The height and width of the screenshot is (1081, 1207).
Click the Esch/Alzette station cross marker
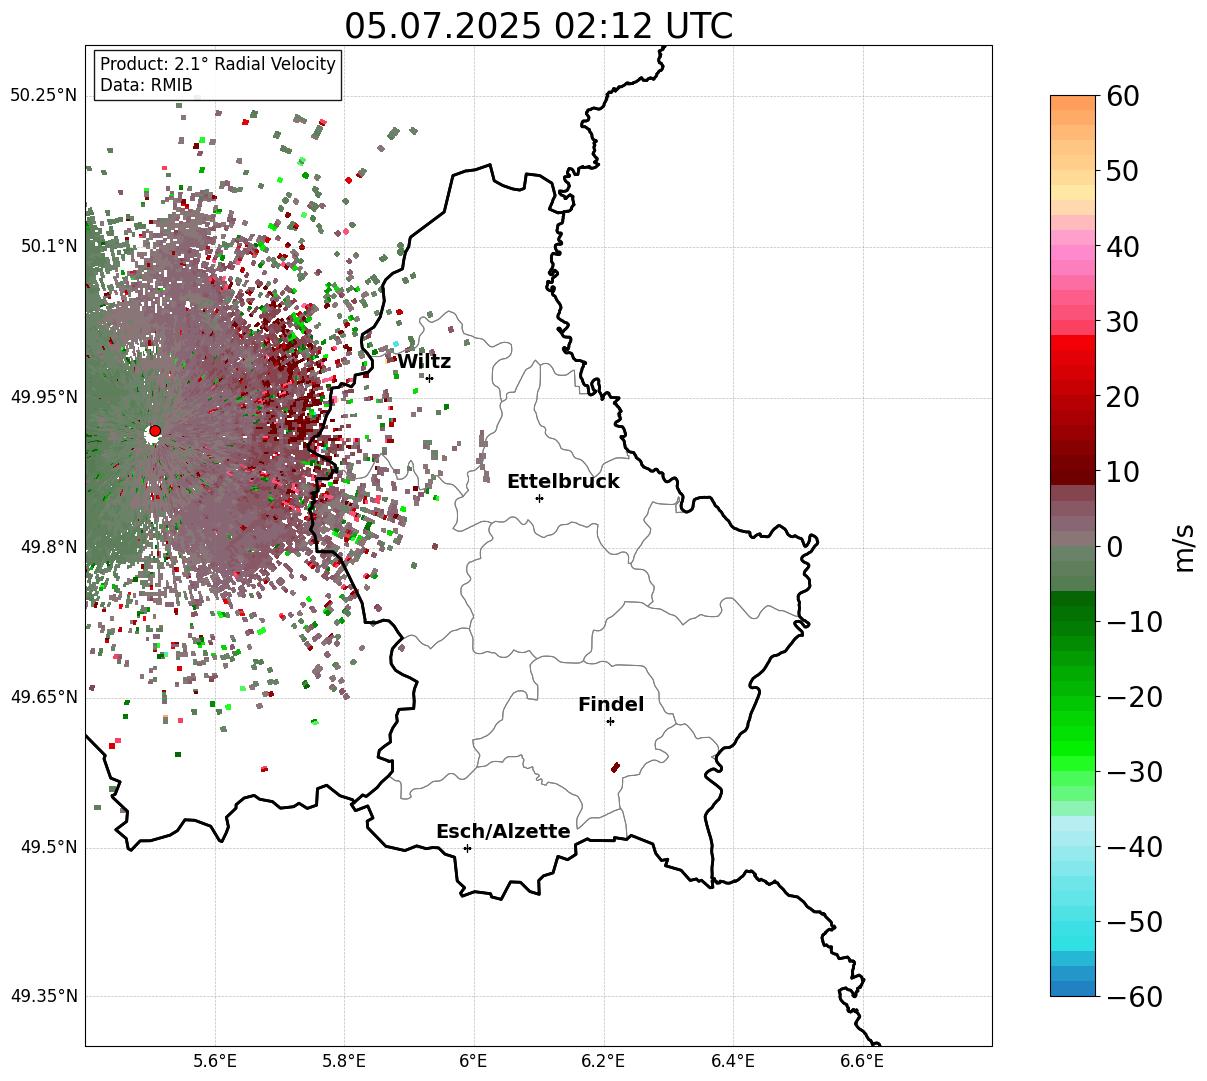click(x=467, y=848)
